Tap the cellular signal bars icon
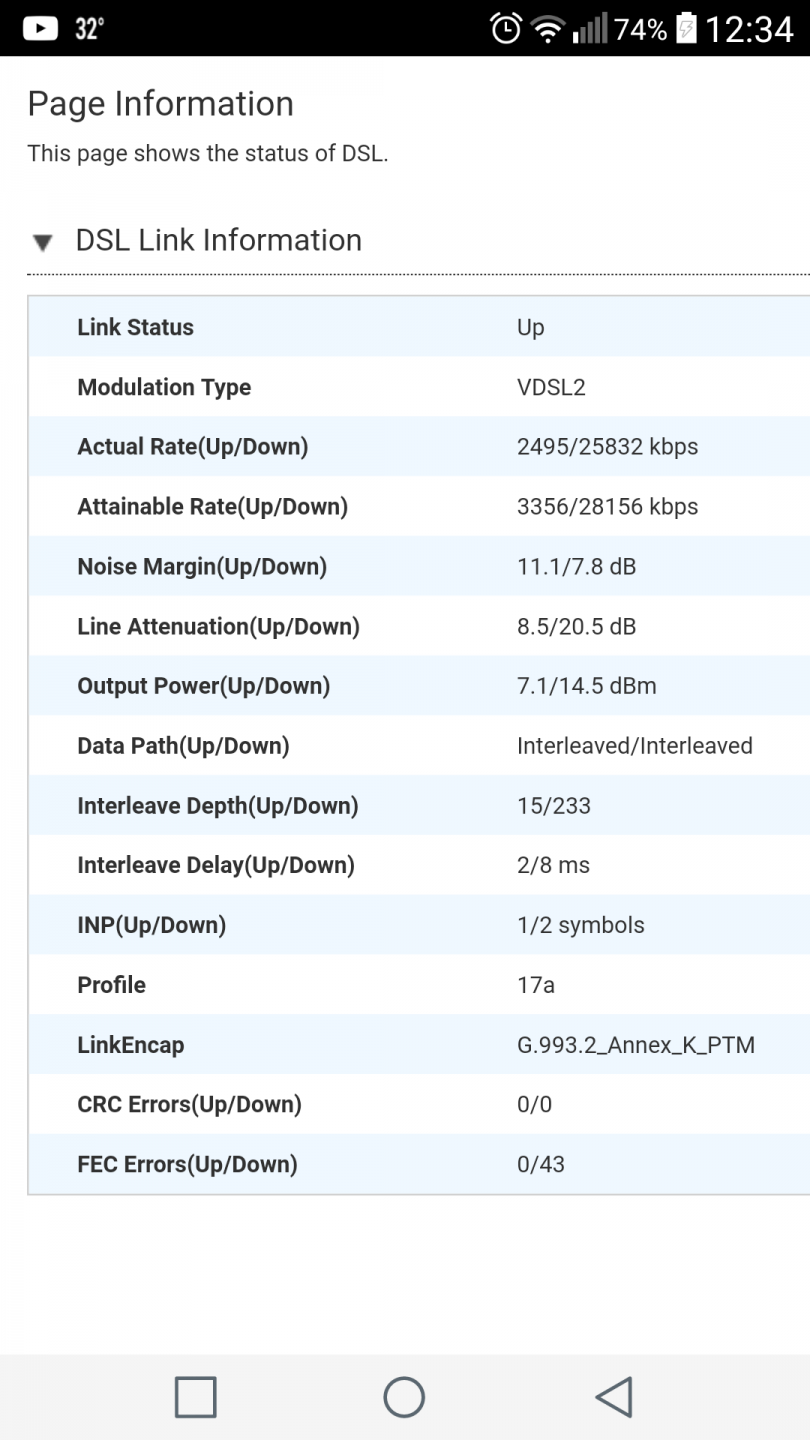810x1440 pixels. [x=590, y=30]
